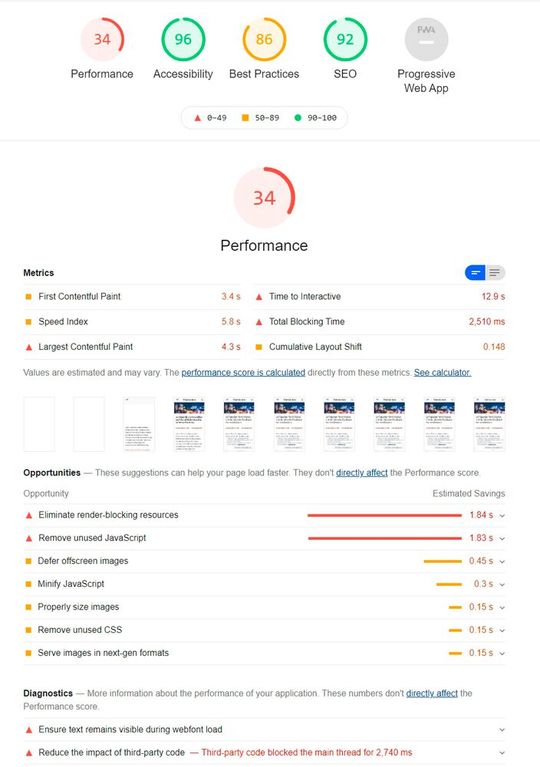Click the last filmstrip thumbnail
Screen dimensions: 540x767
pos(489,424)
